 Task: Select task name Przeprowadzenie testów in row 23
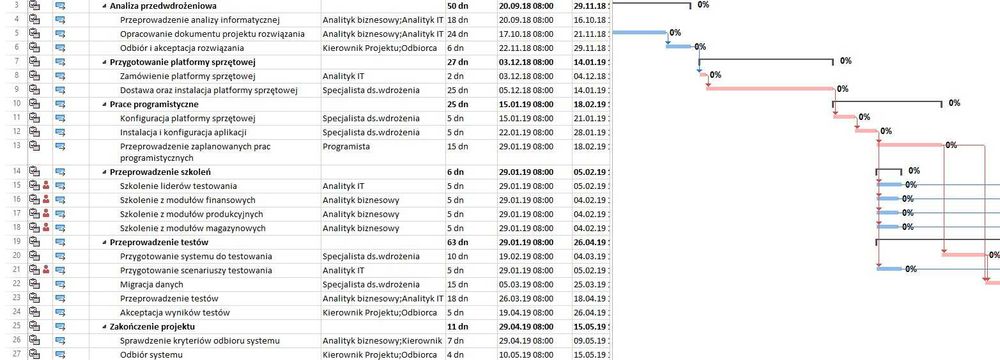[169, 298]
